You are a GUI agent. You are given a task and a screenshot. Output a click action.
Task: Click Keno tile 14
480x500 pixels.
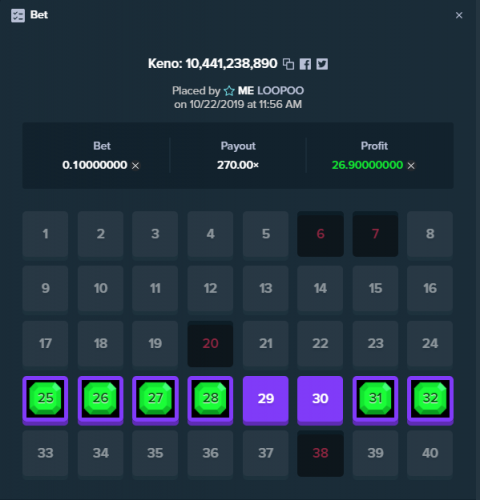320,289
